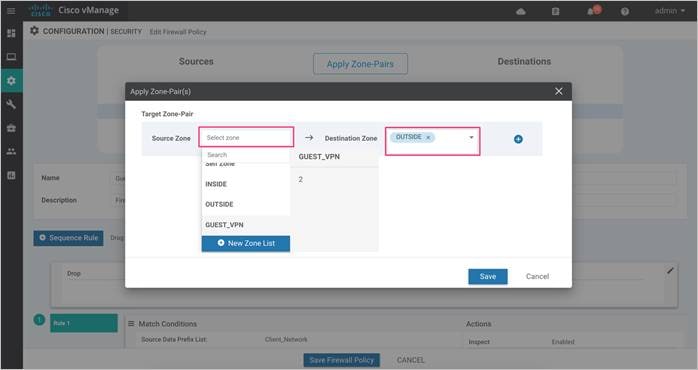Open the Dashboard icon in sidebar
The height and width of the screenshot is (370, 698).
pyautogui.click(x=11, y=33)
